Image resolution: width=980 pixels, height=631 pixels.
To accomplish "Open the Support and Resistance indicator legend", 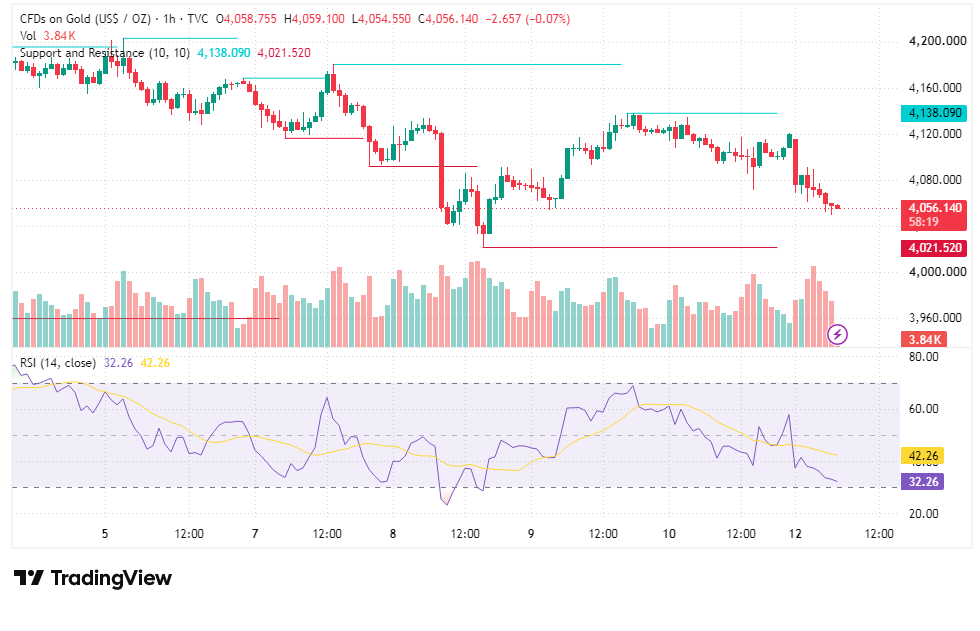I will click(104, 53).
